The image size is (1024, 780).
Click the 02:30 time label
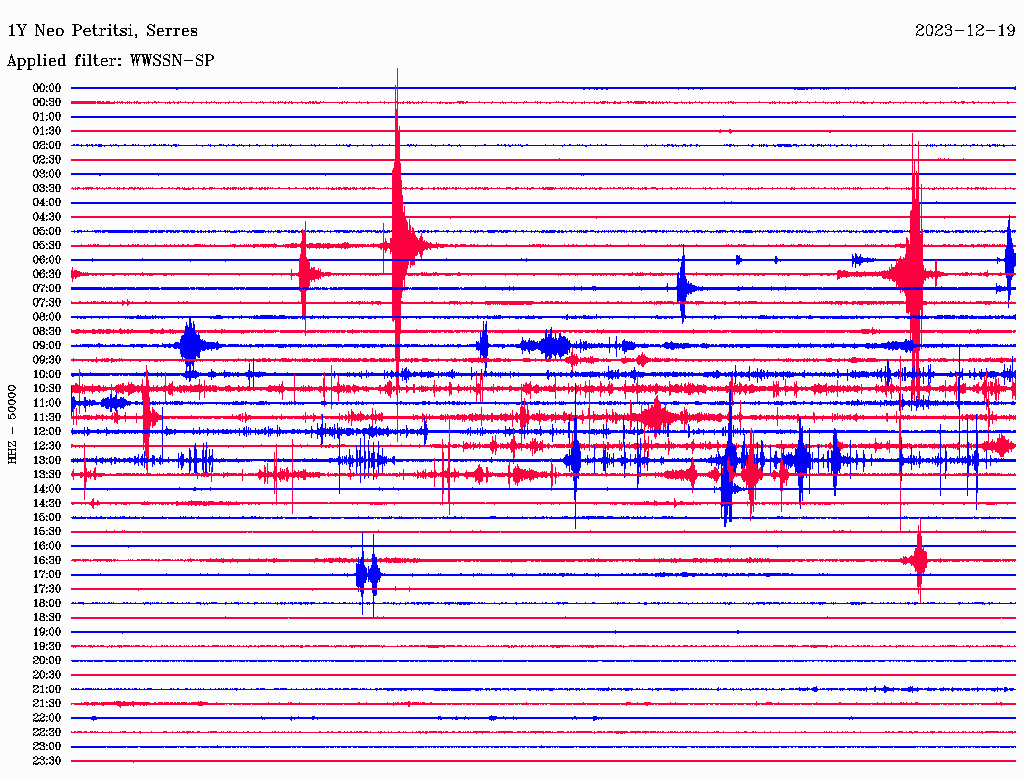click(47, 160)
